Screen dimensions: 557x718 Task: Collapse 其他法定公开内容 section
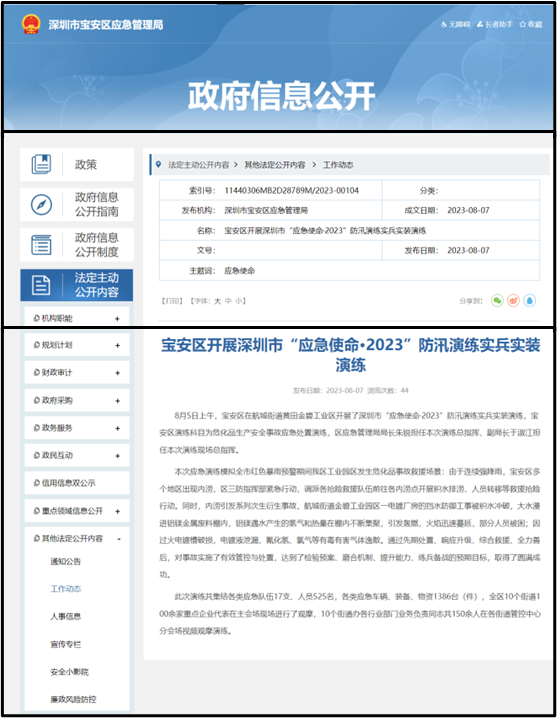119,539
